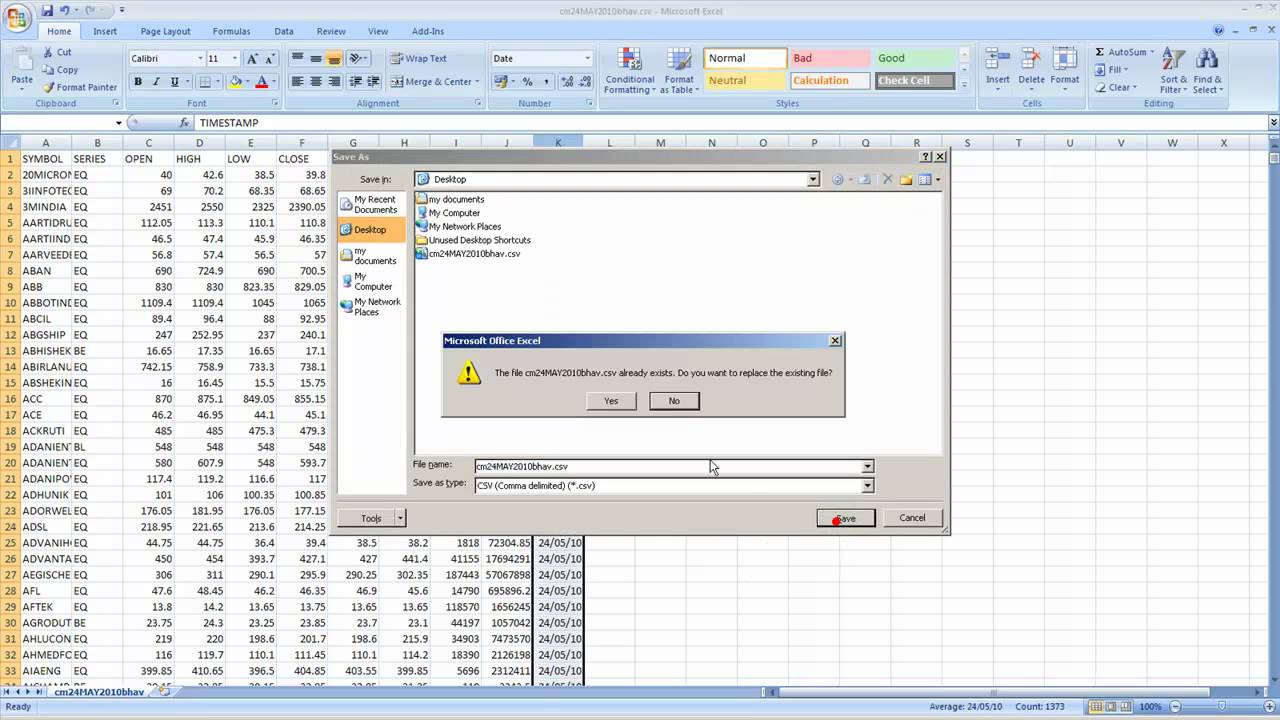Toggle Align Text Left

pyautogui.click(x=297, y=82)
